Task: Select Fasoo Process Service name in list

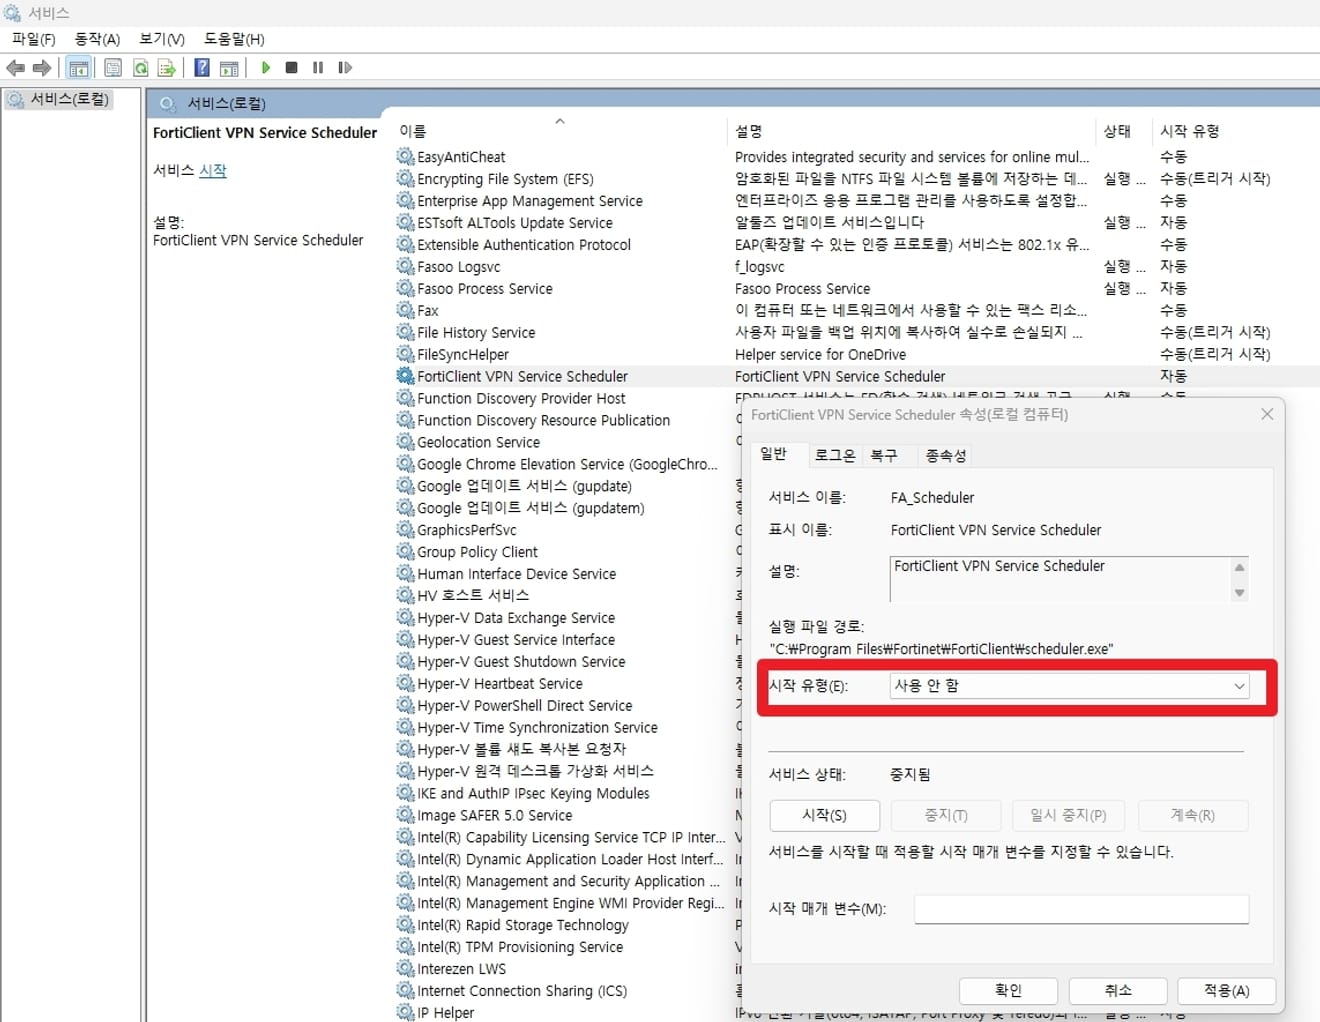Action: [x=485, y=289]
